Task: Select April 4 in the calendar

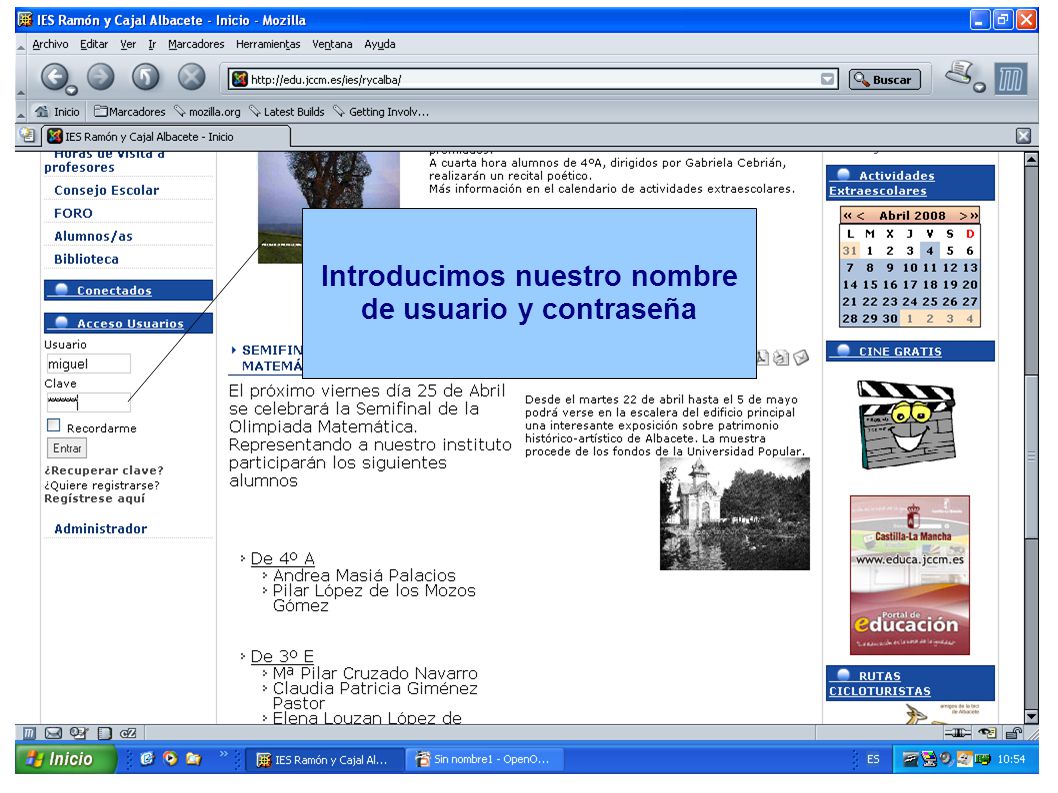Action: [x=929, y=251]
